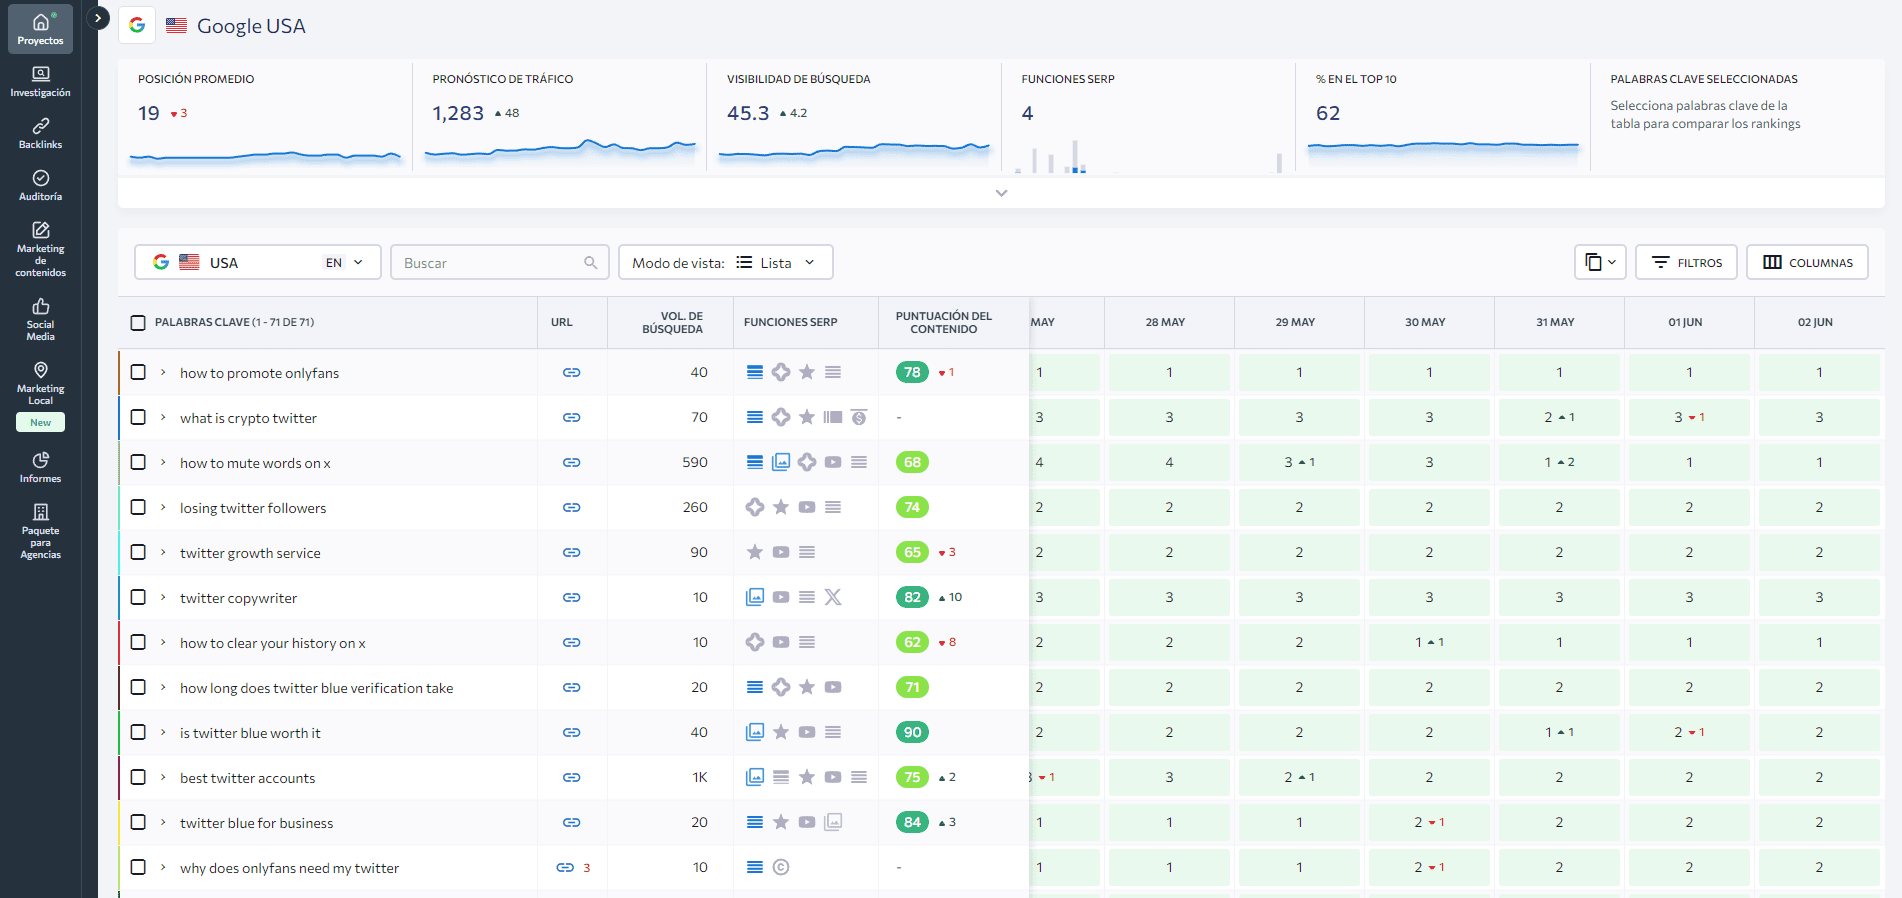Click video icon in how to clear your history row

781,642
